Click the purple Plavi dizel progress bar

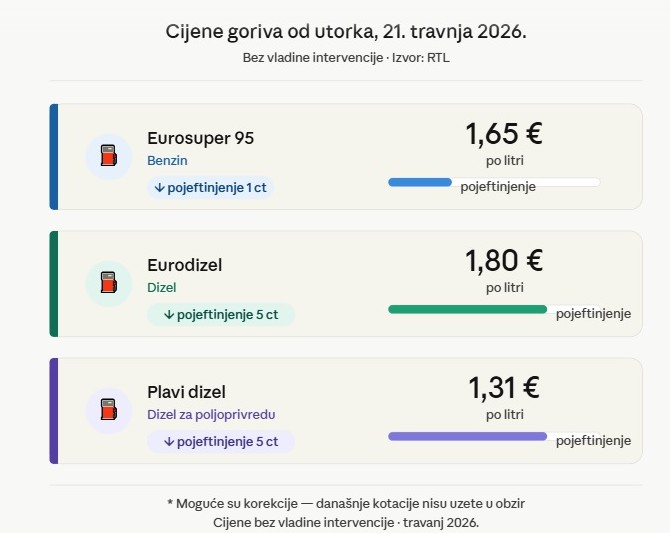click(x=467, y=436)
